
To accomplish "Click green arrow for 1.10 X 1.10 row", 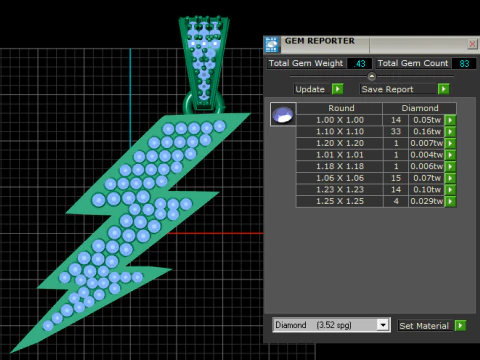I will point(450,132).
